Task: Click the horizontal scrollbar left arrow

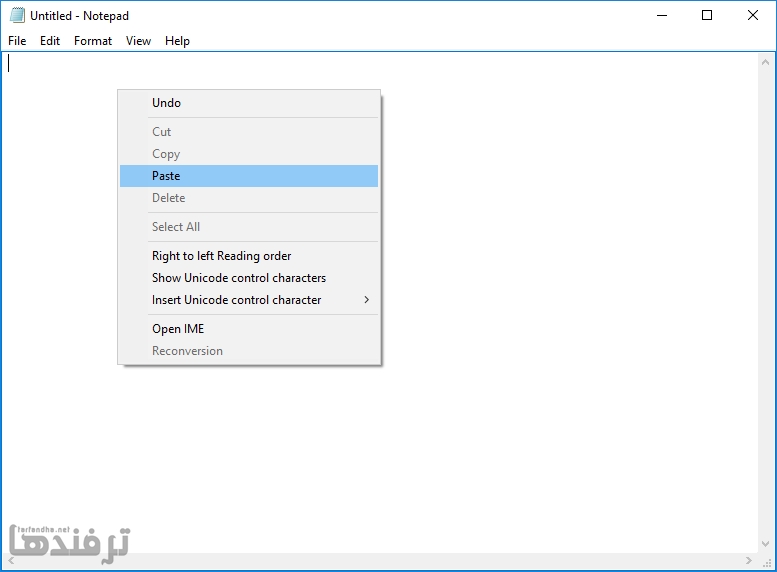Action: 11,561
